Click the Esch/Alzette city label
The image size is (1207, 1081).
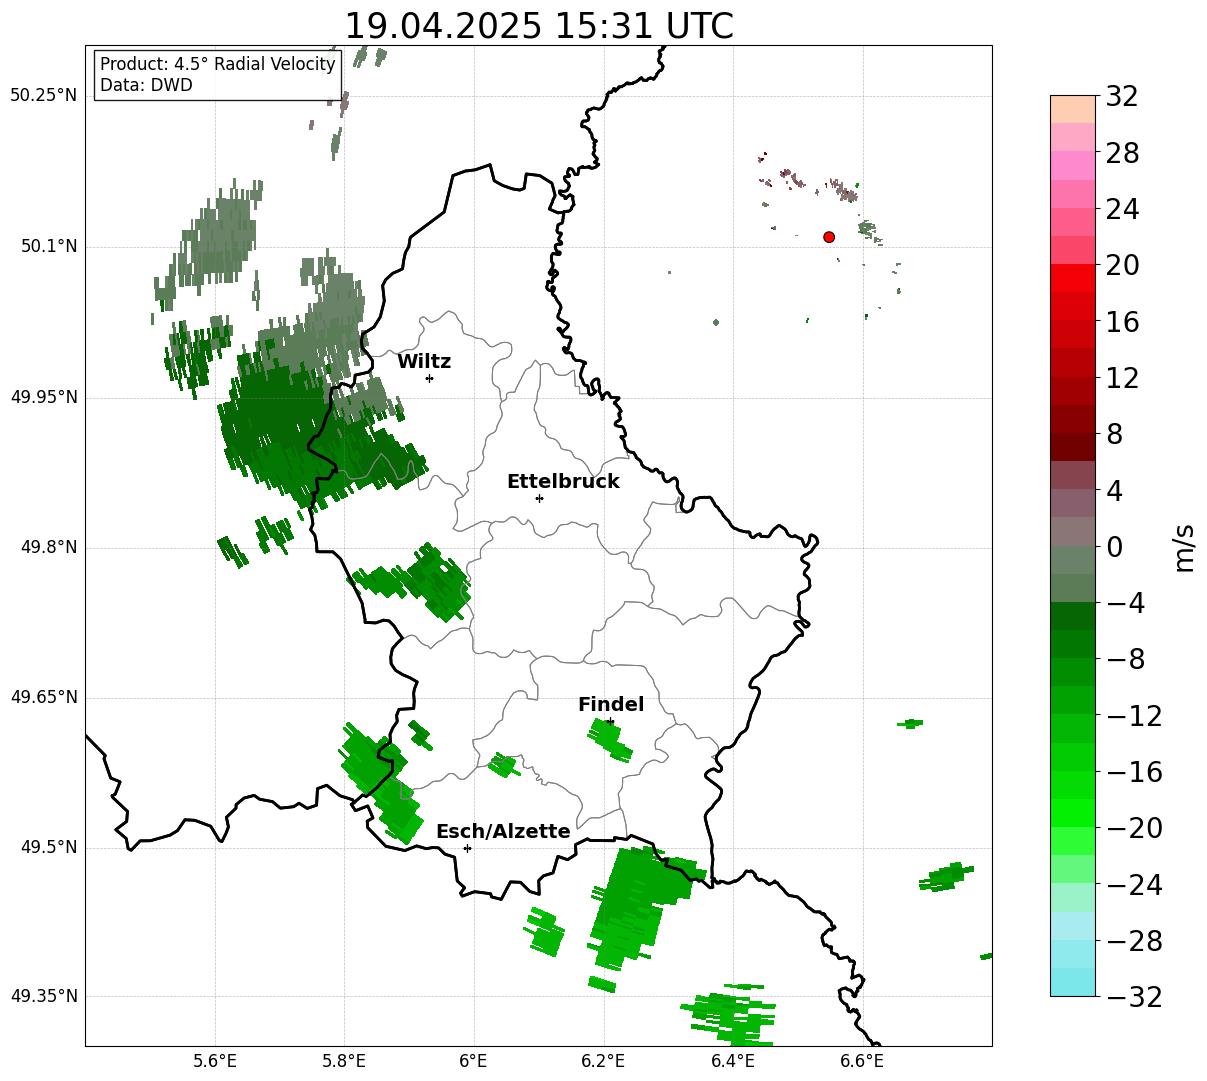(503, 832)
